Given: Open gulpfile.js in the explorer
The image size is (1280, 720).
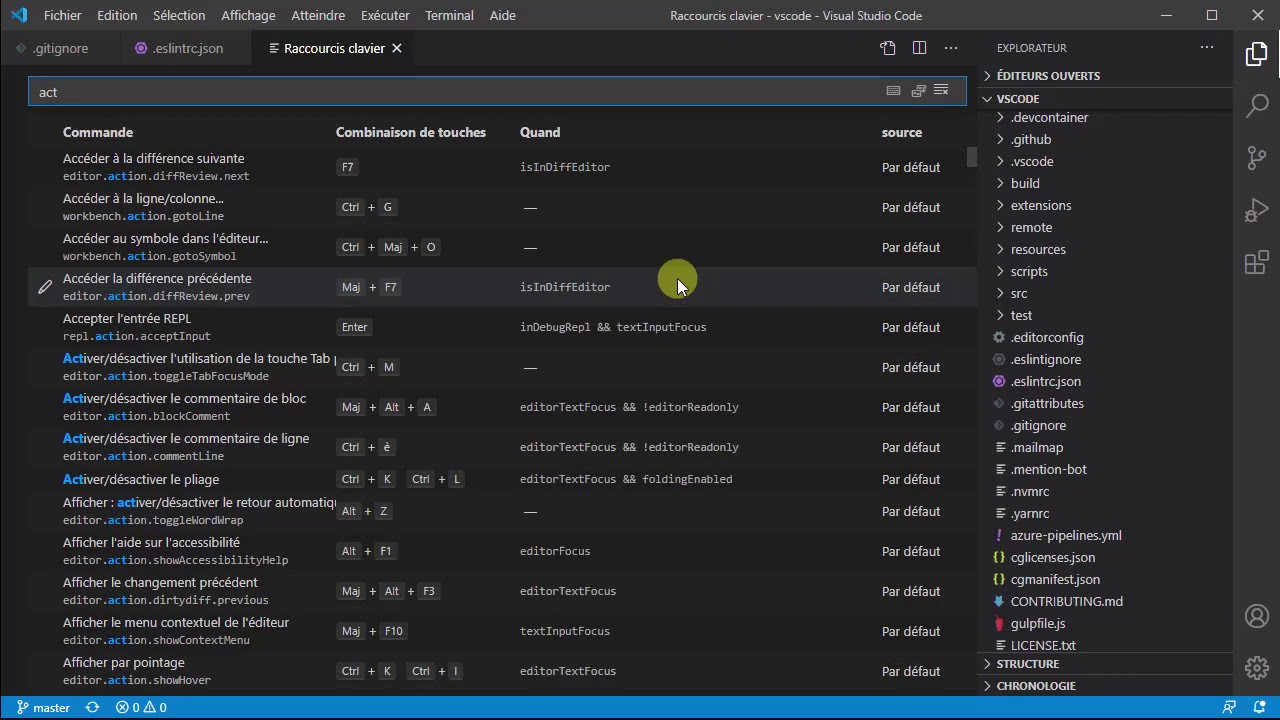Looking at the screenshot, I should 1105,623.
